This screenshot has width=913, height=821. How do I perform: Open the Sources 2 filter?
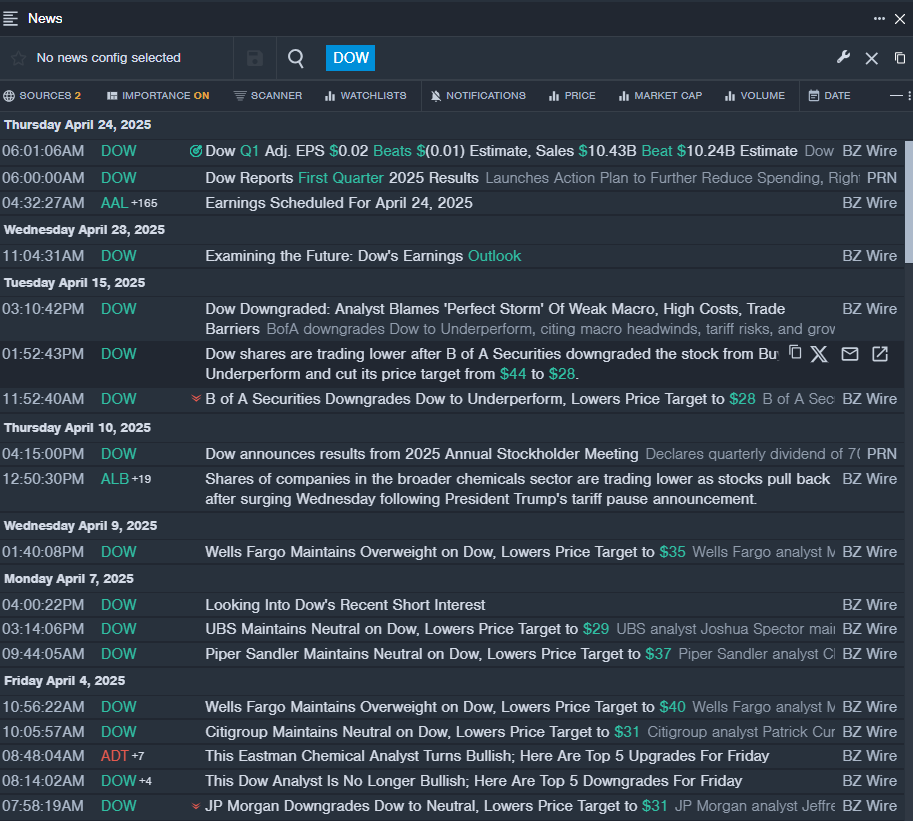(x=42, y=95)
